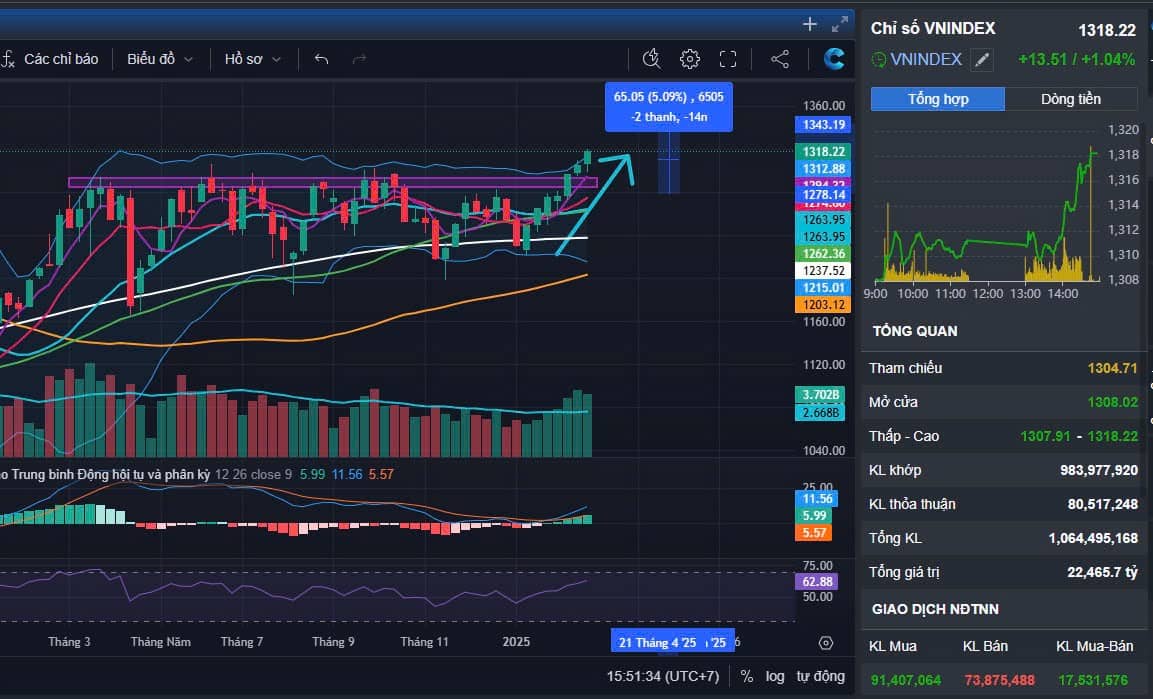Undo the last chart action
The image size is (1153, 699).
point(321,59)
